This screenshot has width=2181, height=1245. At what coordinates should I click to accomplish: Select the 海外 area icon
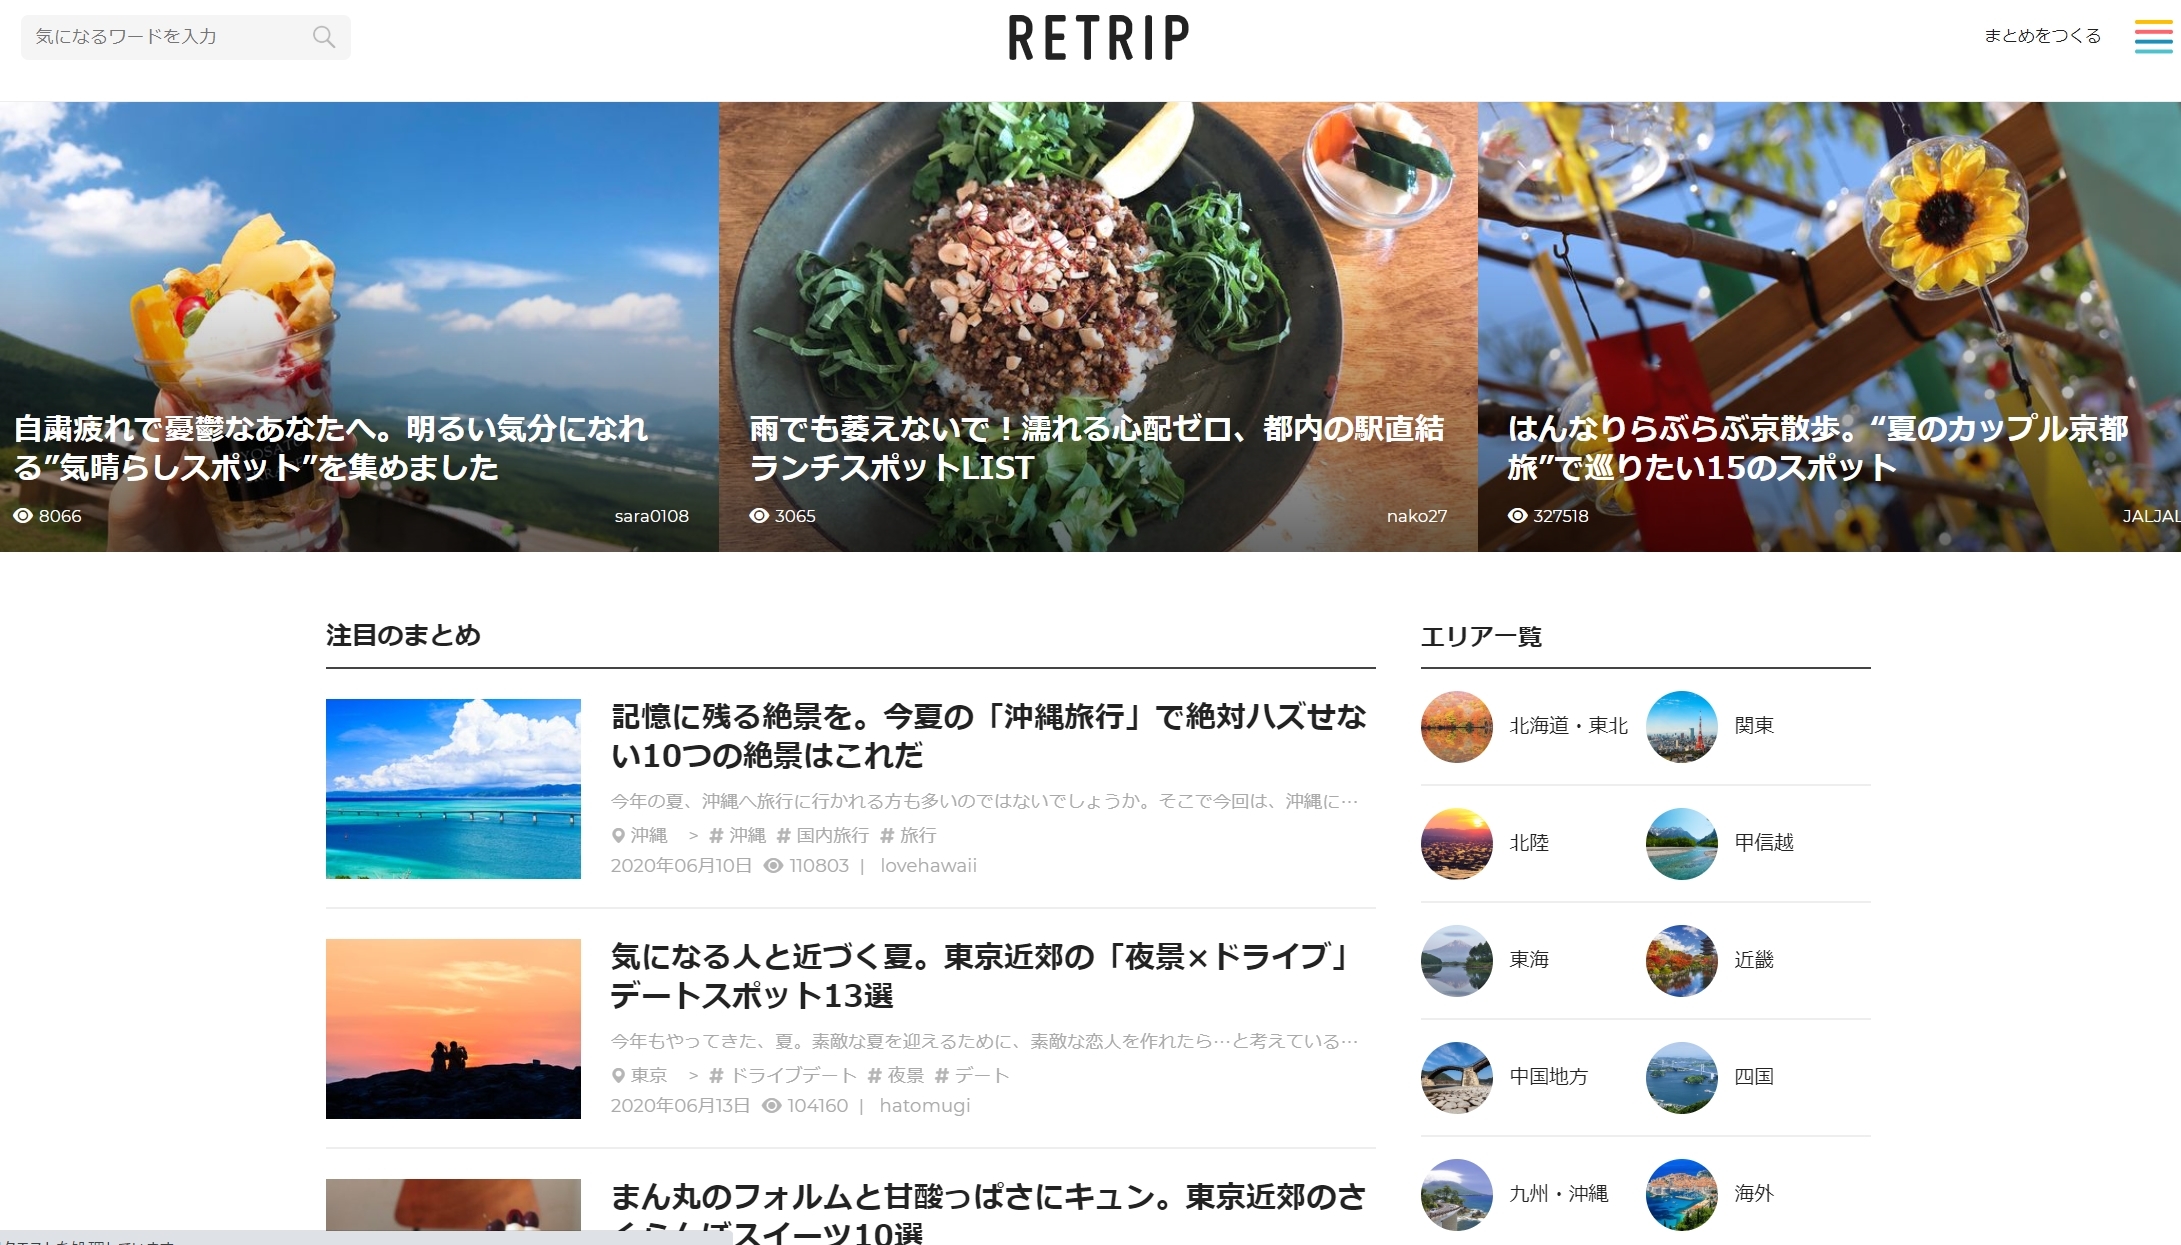[1681, 1194]
